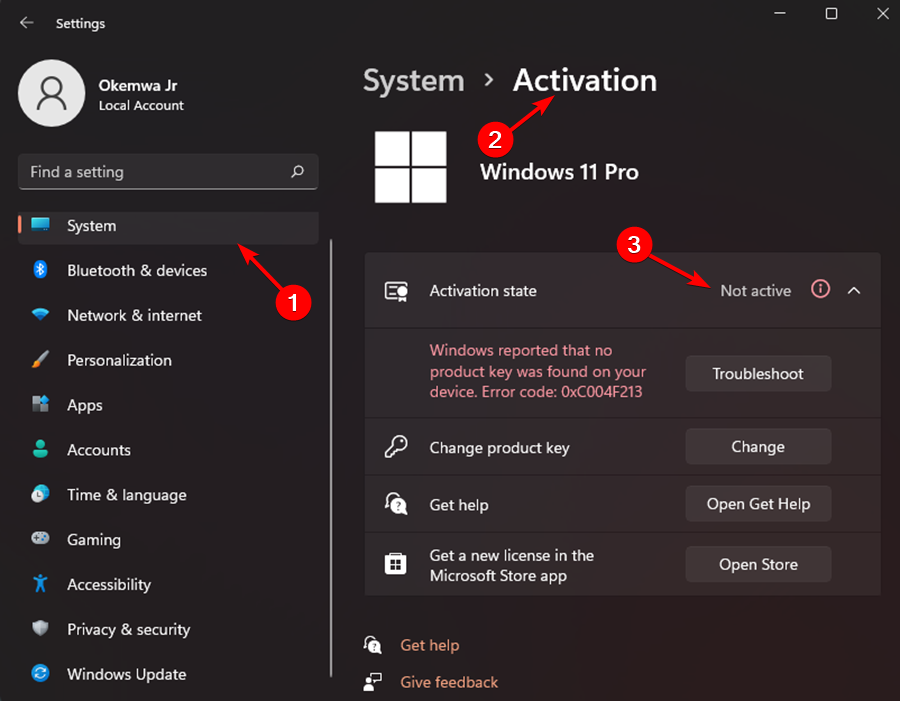Click the Okemwa Jr profile picture
The height and width of the screenshot is (701, 900).
[x=52, y=92]
